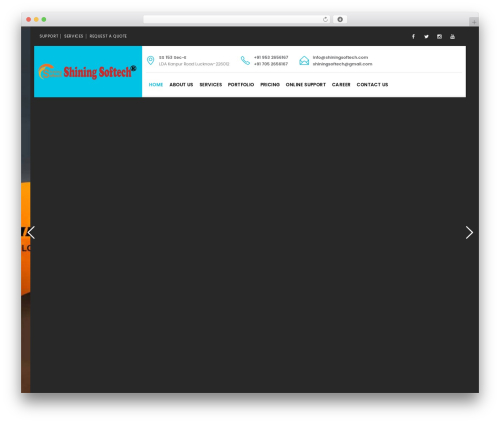This screenshot has width=500, height=423.
Task: Click the location pin icon
Action: [x=150, y=60]
